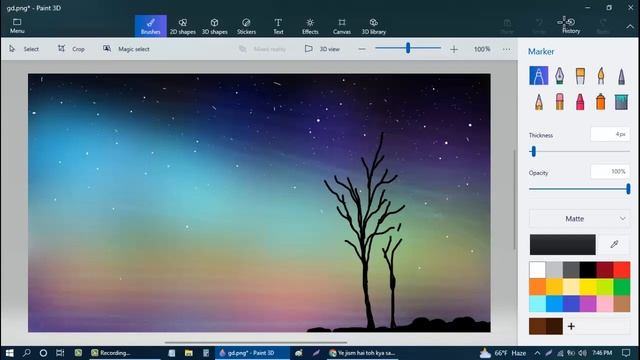Toggle Mixed reality
The width and height of the screenshot is (640, 360).
point(262,49)
